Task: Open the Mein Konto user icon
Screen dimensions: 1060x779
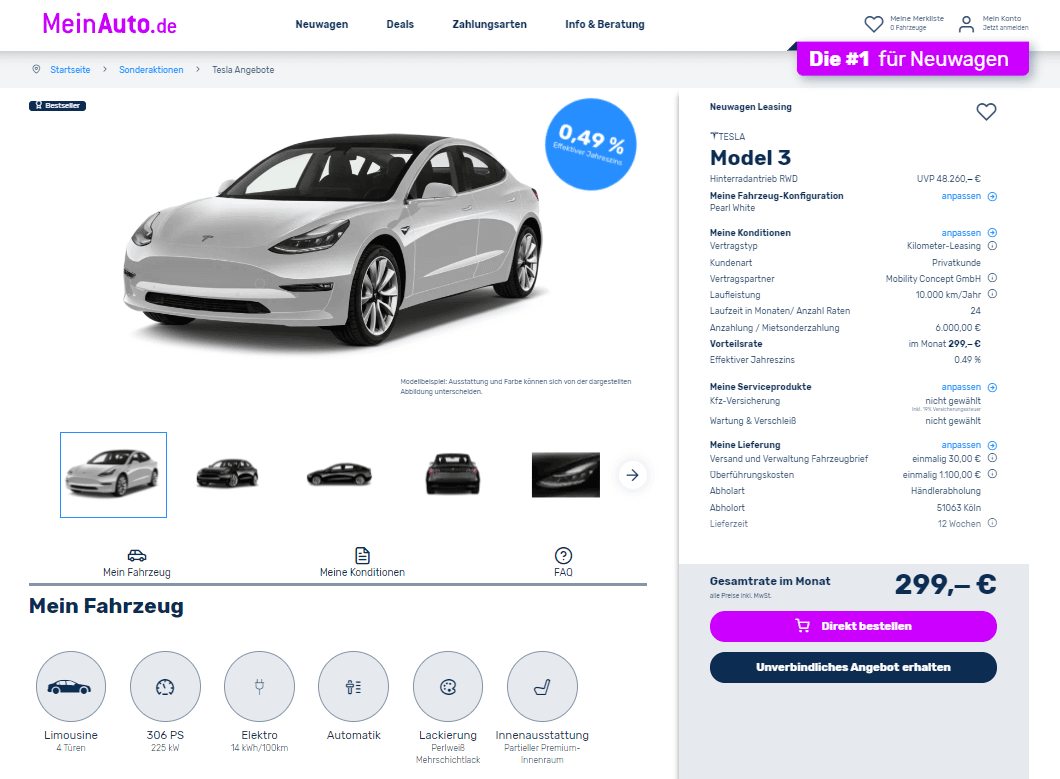Action: (967, 24)
